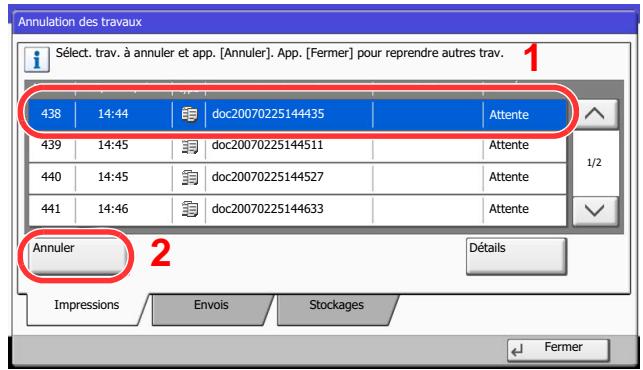Click the blue info icon

(37, 59)
